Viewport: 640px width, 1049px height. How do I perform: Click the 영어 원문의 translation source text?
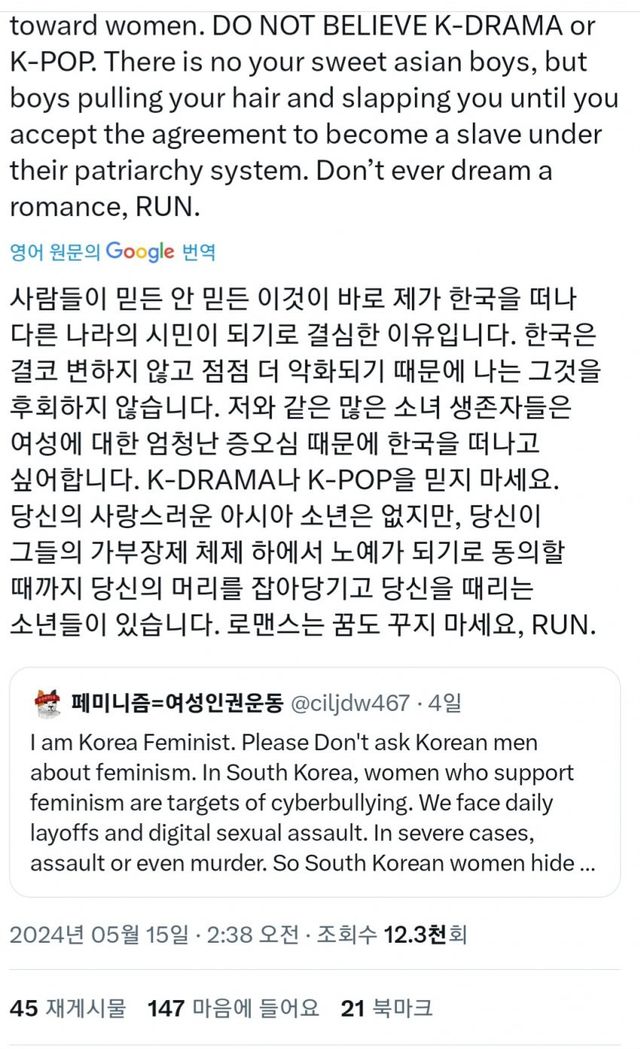(x=55, y=252)
